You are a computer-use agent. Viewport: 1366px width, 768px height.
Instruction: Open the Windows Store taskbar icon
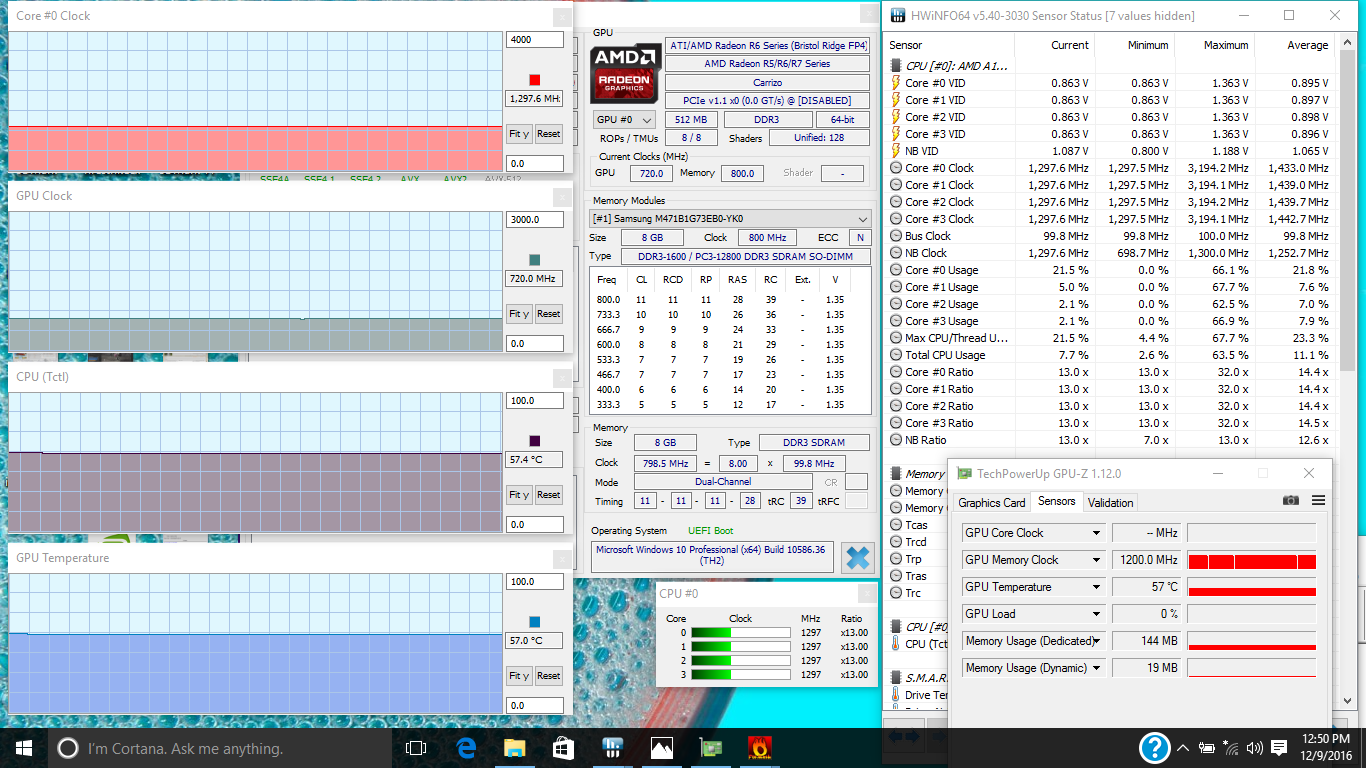coord(563,747)
